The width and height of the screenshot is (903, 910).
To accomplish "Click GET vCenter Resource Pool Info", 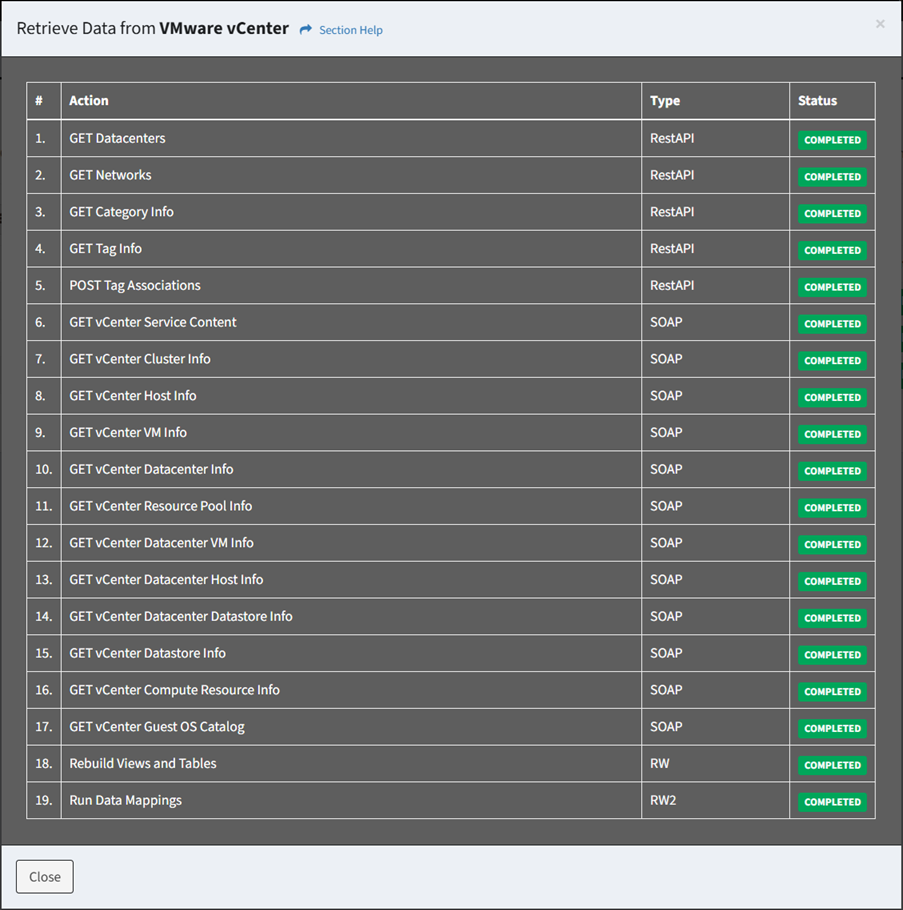I will click(x=161, y=505).
